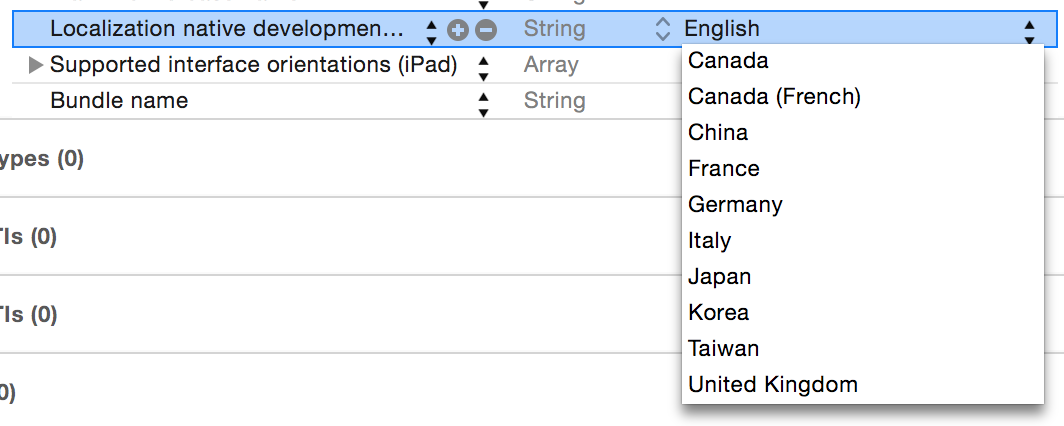Choose Germany from the dropdown
The image size is (1064, 426).
coord(735,204)
